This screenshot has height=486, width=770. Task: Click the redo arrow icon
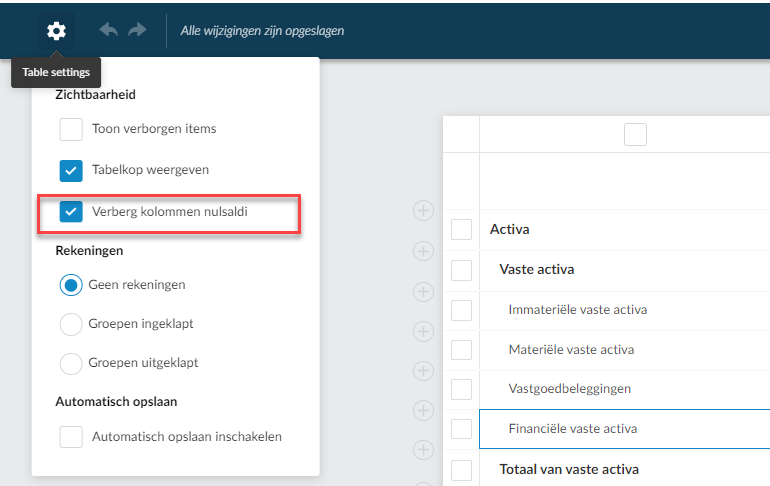[x=138, y=30]
